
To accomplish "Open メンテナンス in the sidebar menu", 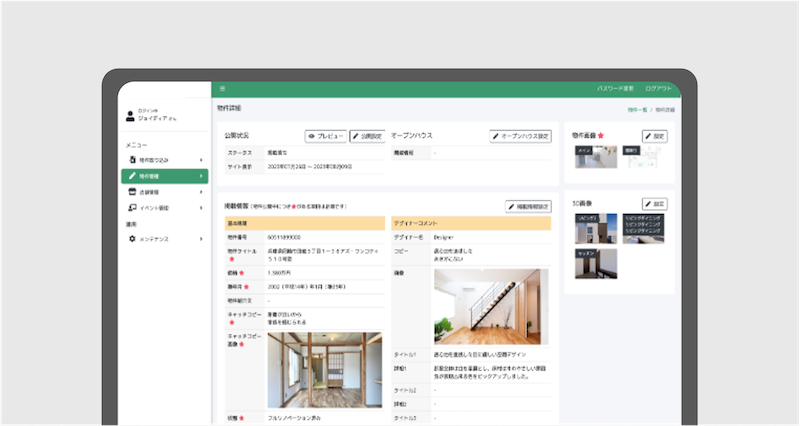I will [165, 239].
